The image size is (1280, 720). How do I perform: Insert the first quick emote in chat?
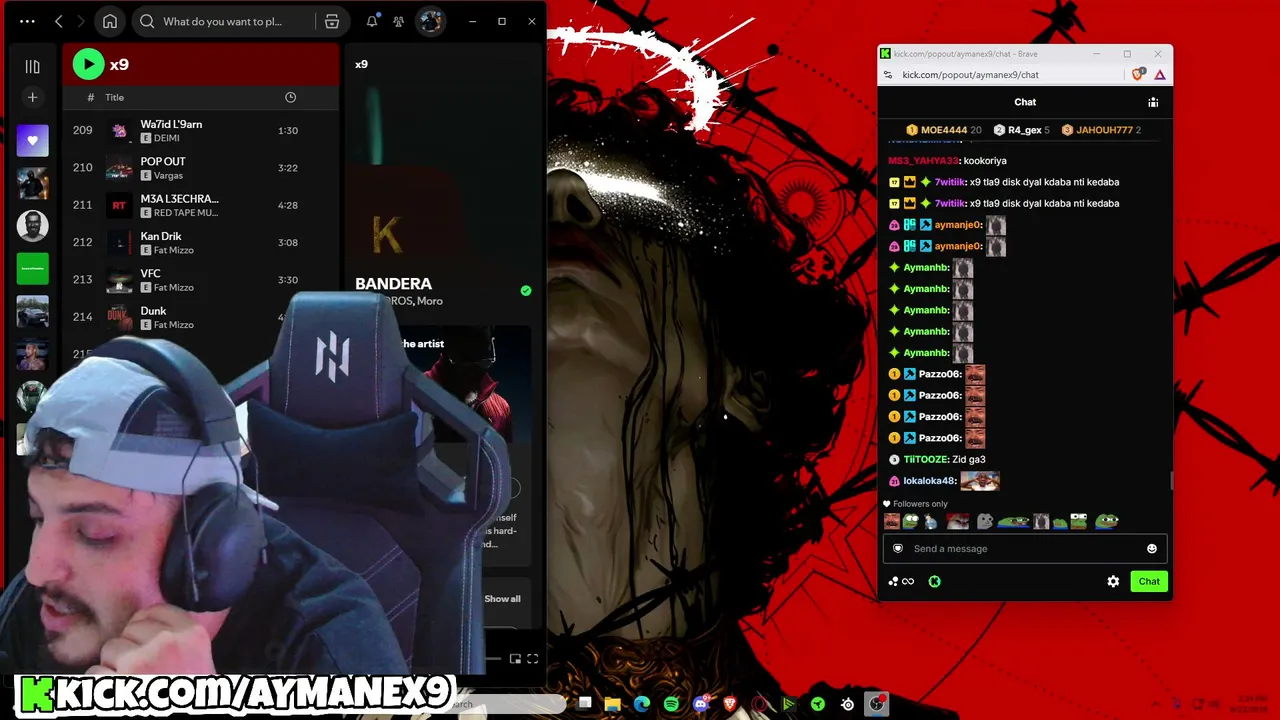pyautogui.click(x=892, y=521)
